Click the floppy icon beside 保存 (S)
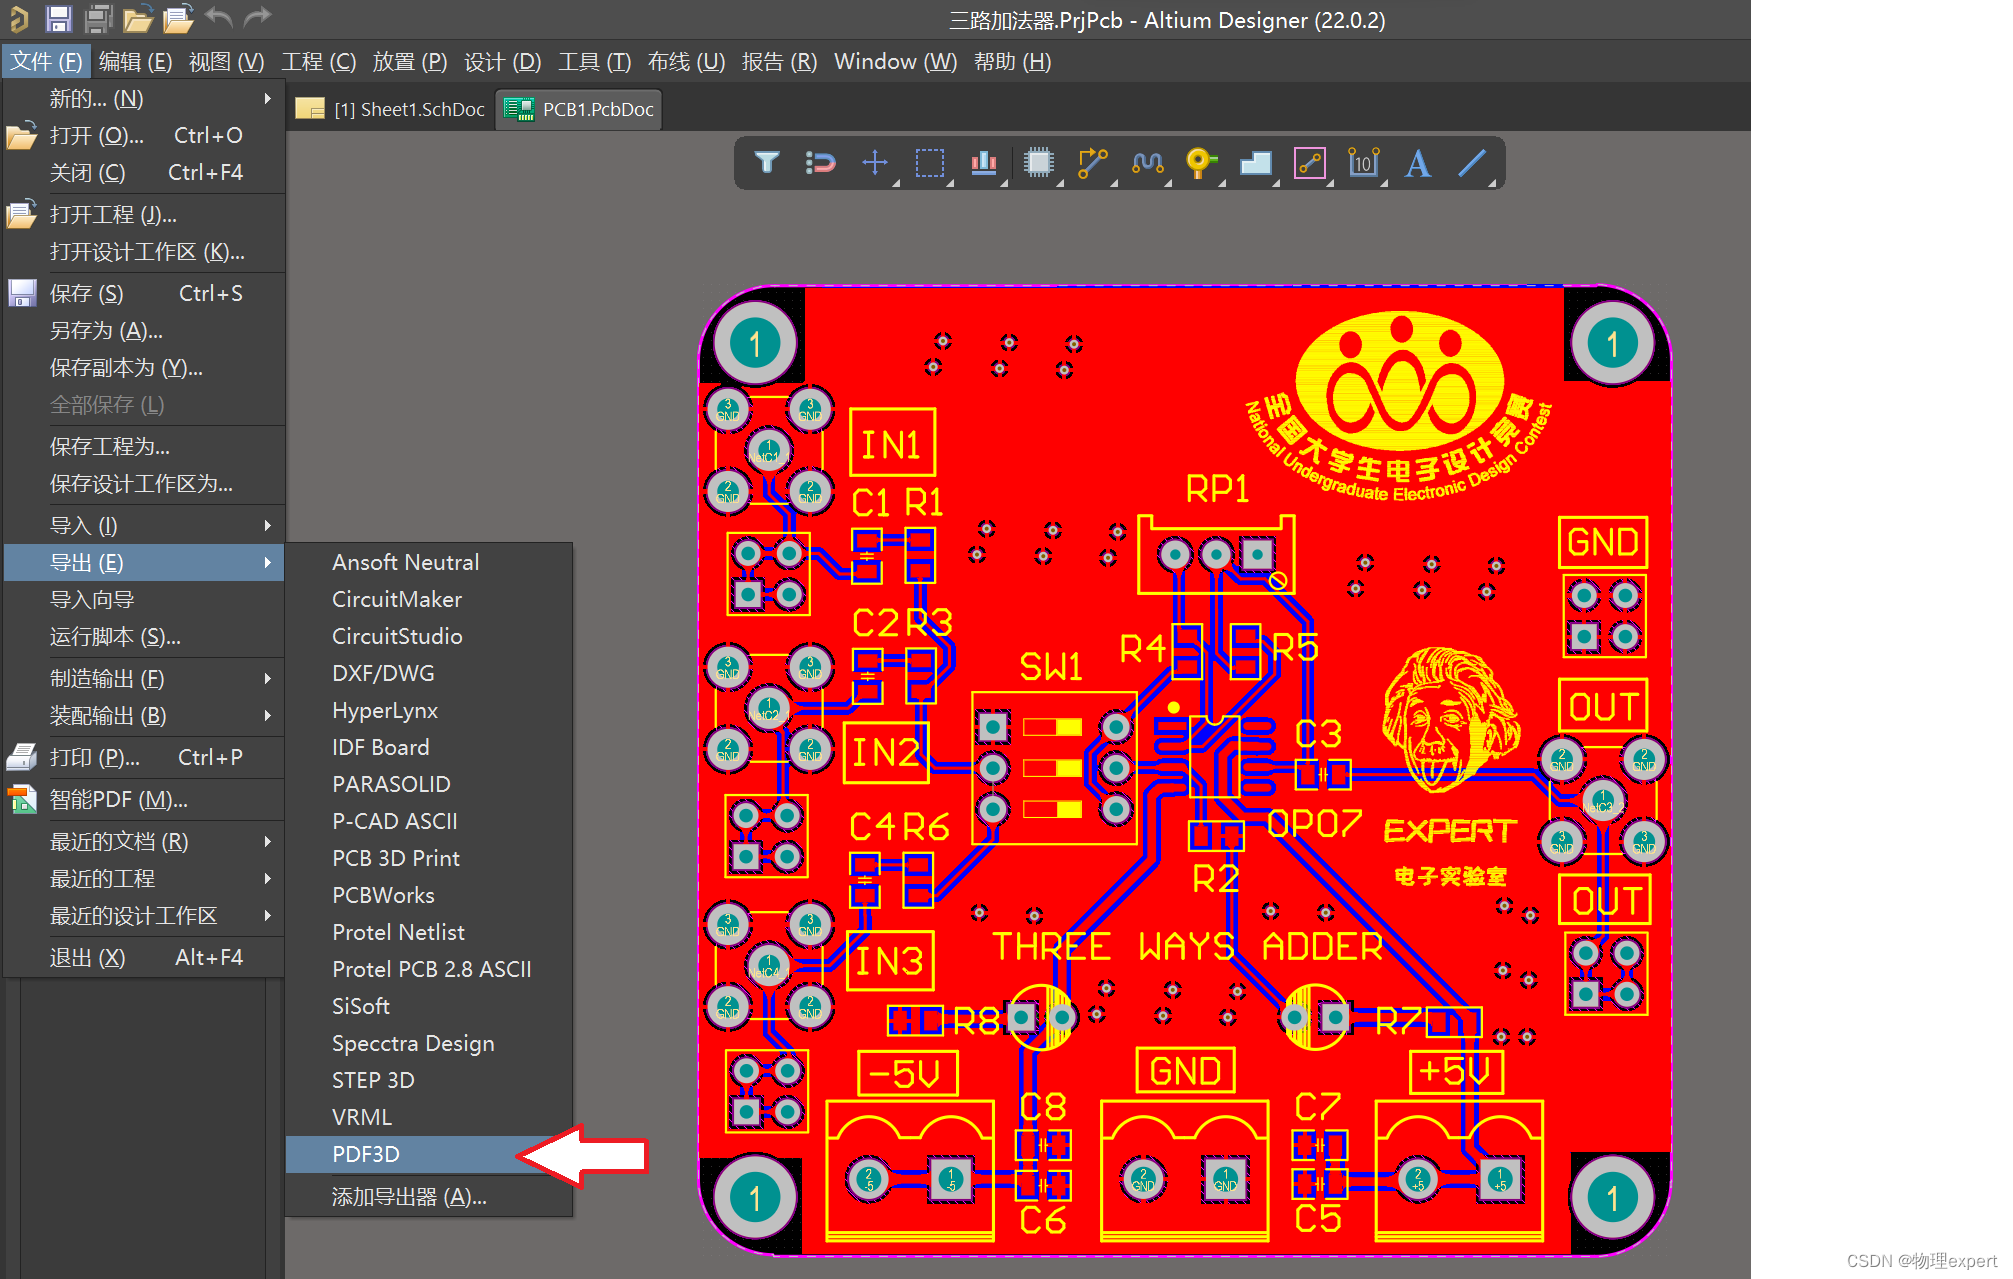Image resolution: width=2013 pixels, height=1279 pixels. tap(21, 293)
